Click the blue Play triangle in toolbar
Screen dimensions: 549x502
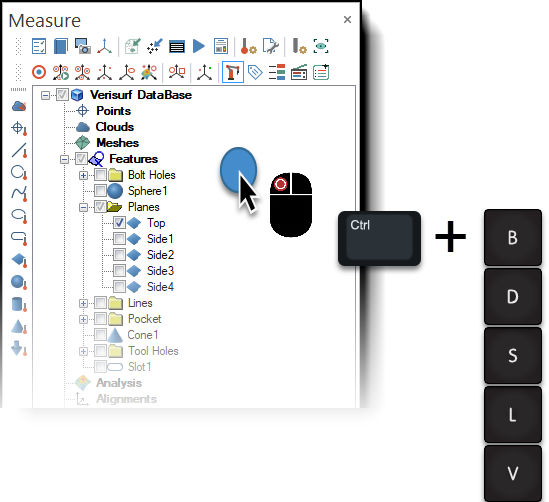199,46
